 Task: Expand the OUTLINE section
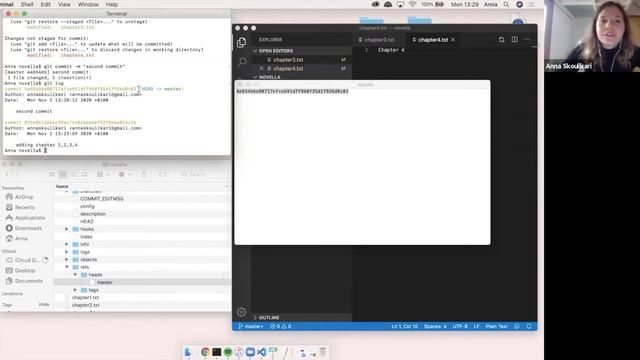269,318
